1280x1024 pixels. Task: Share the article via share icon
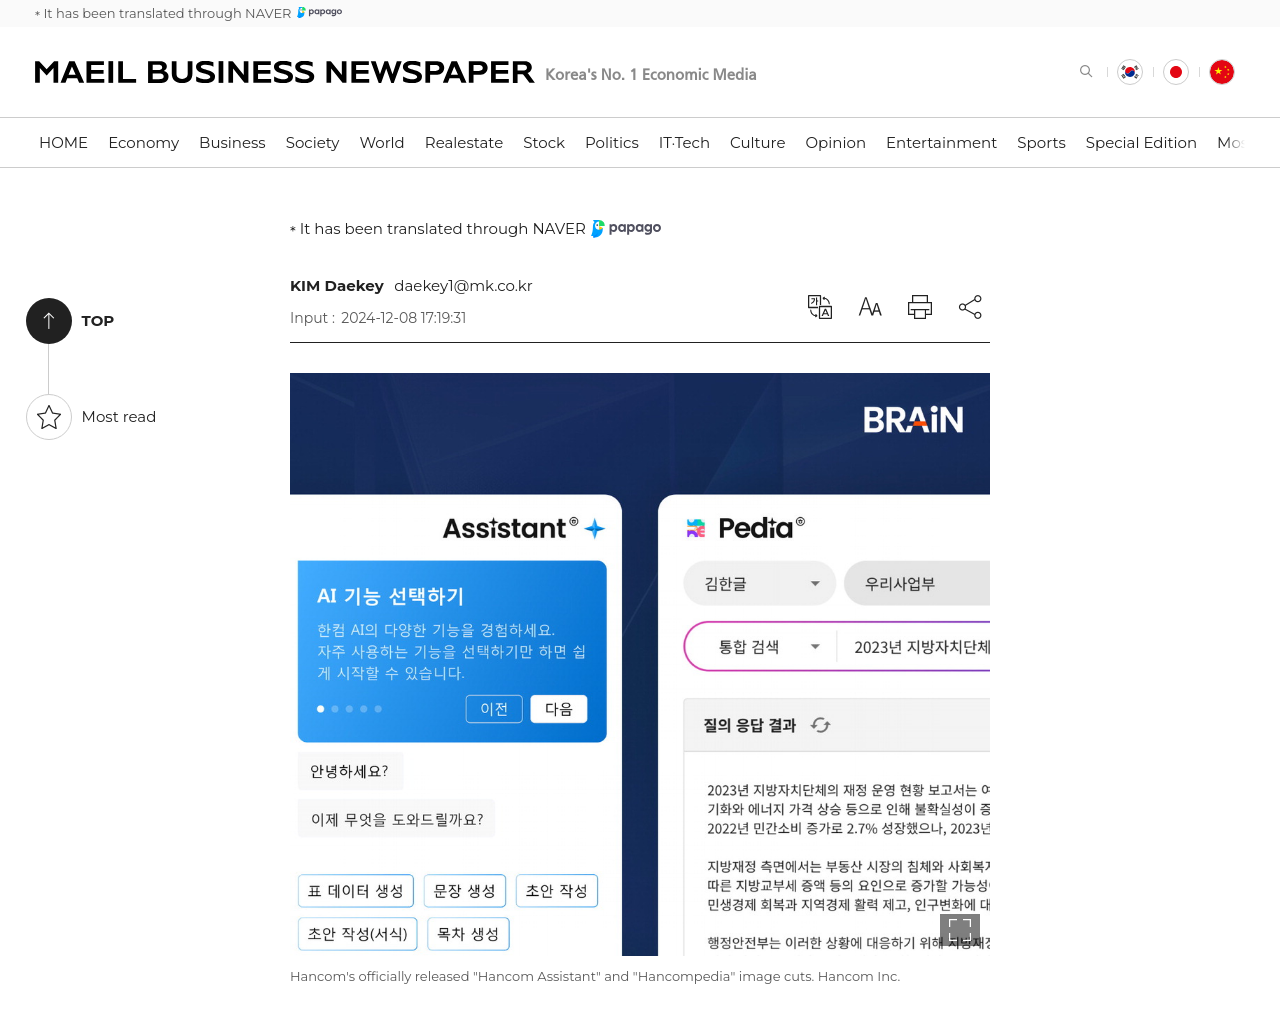(970, 307)
